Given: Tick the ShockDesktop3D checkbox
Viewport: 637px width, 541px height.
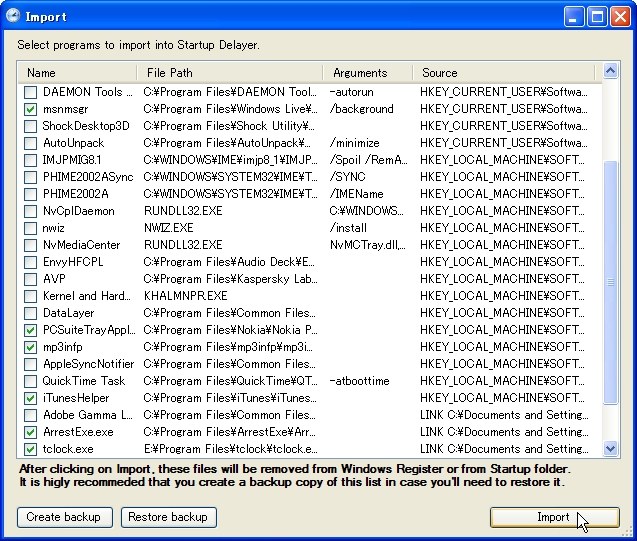Looking at the screenshot, I should point(30,126).
